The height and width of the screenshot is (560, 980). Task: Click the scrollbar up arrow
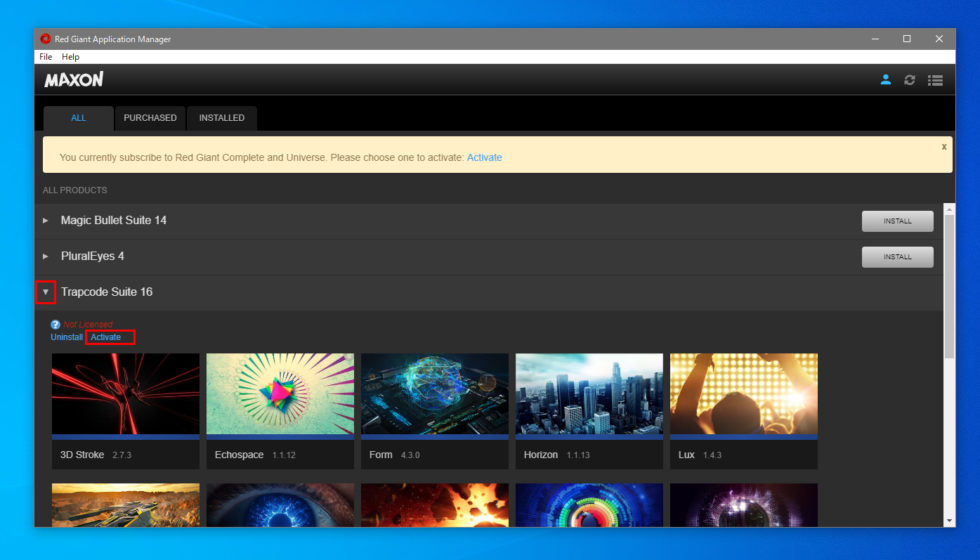pos(949,209)
